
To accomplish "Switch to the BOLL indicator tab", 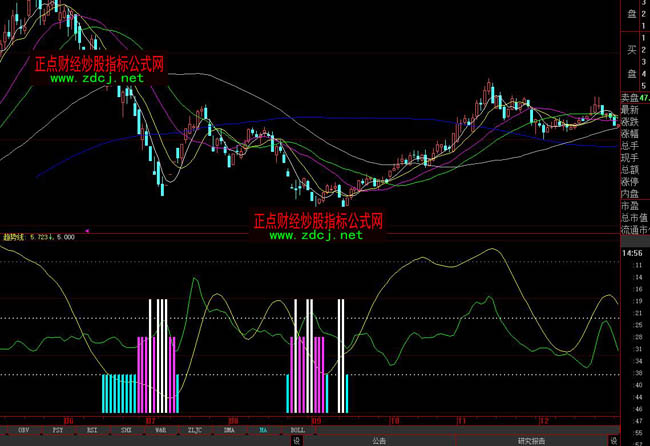I will tap(297, 428).
